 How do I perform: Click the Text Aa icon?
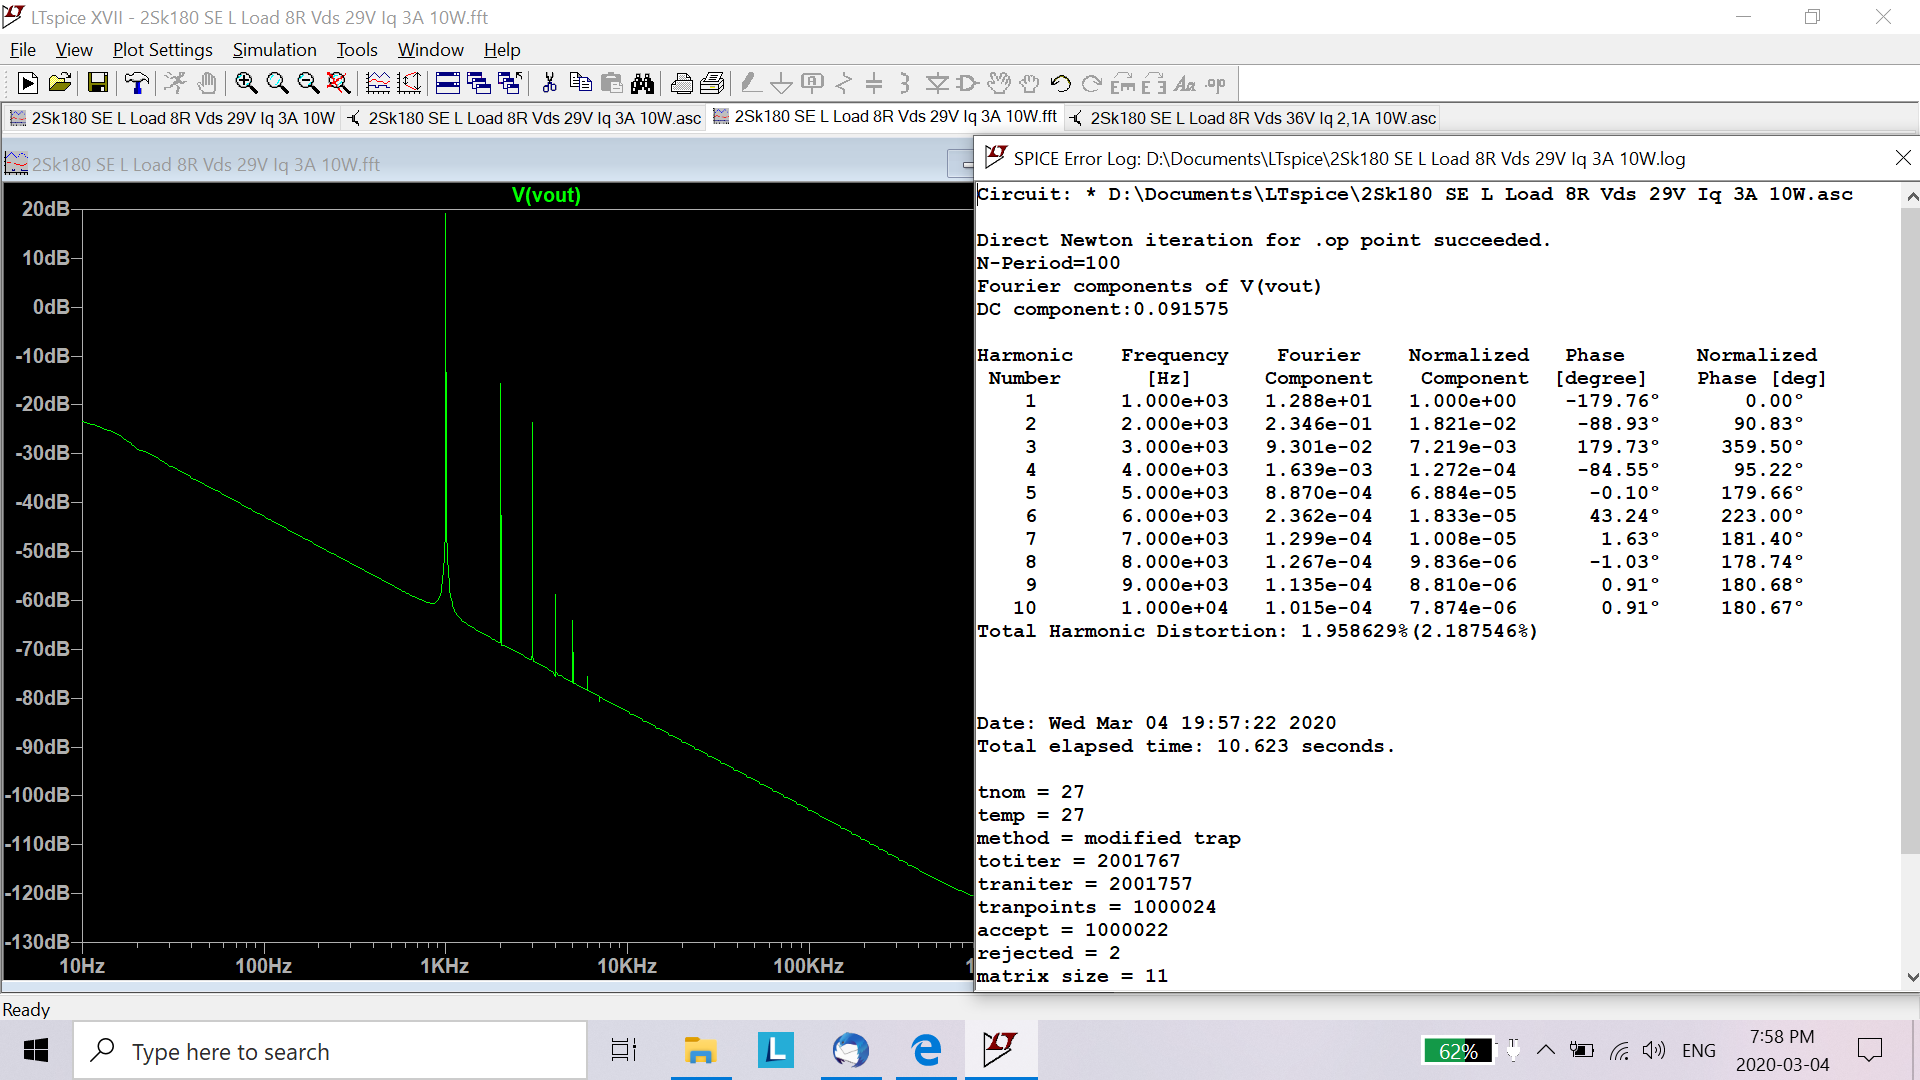click(x=1185, y=84)
